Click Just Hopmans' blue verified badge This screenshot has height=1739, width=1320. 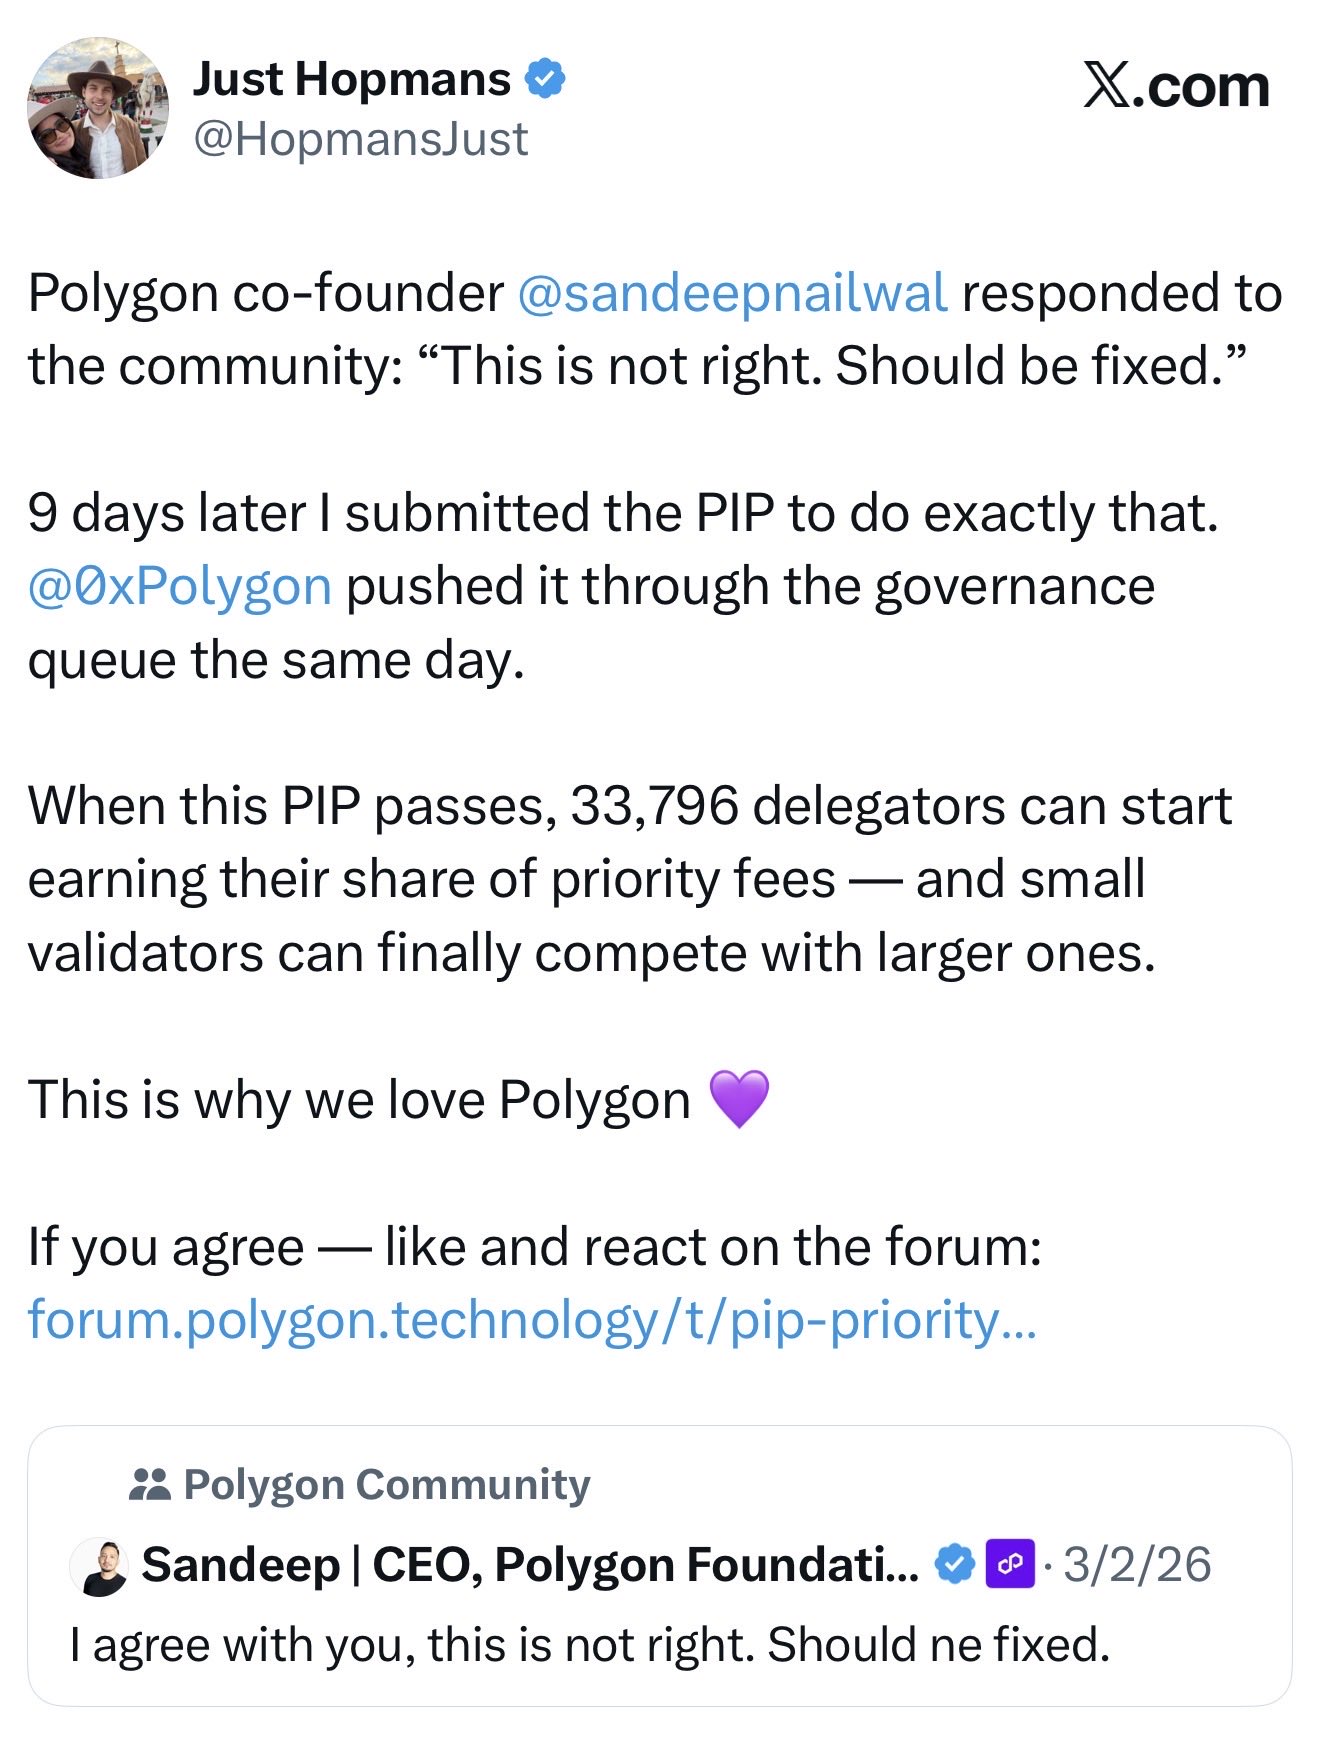pyautogui.click(x=545, y=79)
